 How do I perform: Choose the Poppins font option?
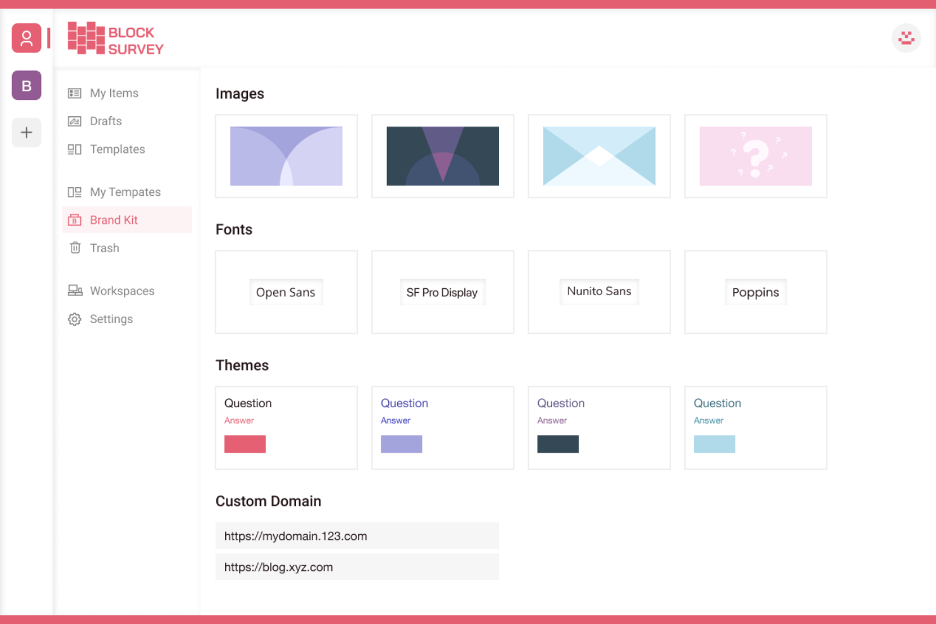[x=755, y=292]
